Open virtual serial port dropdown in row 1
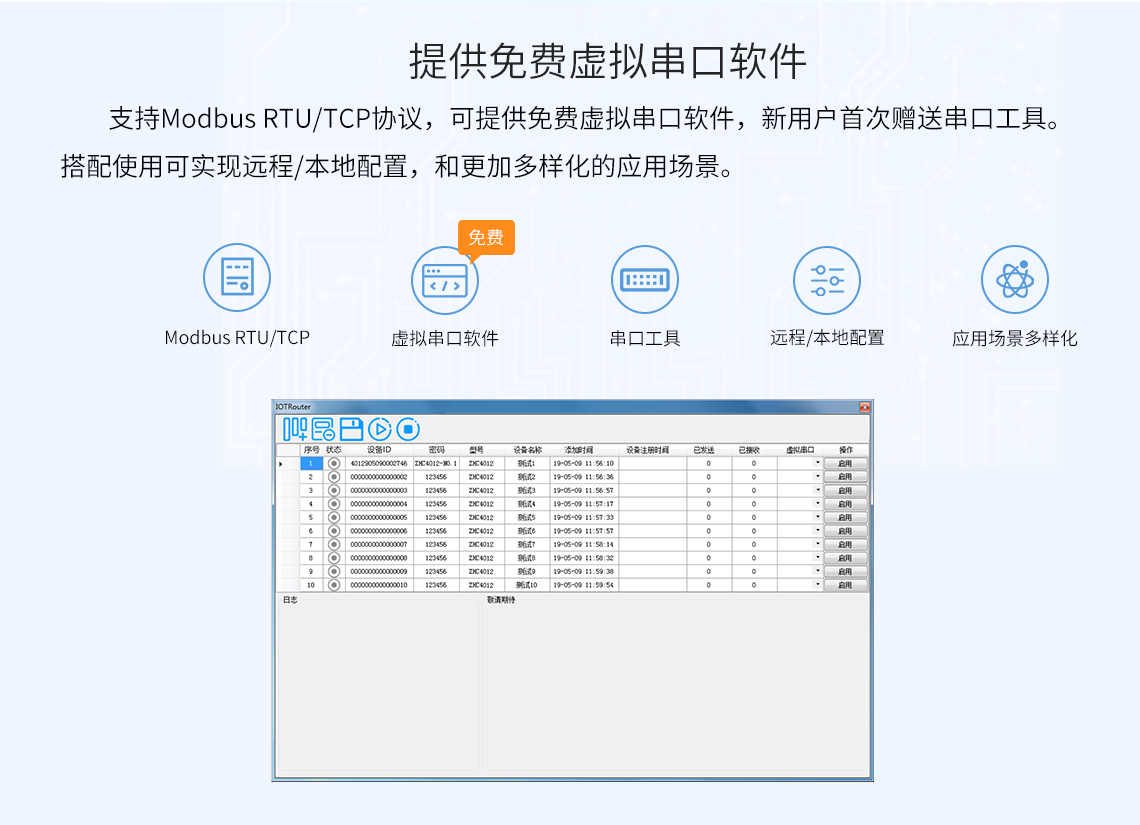 click(817, 464)
